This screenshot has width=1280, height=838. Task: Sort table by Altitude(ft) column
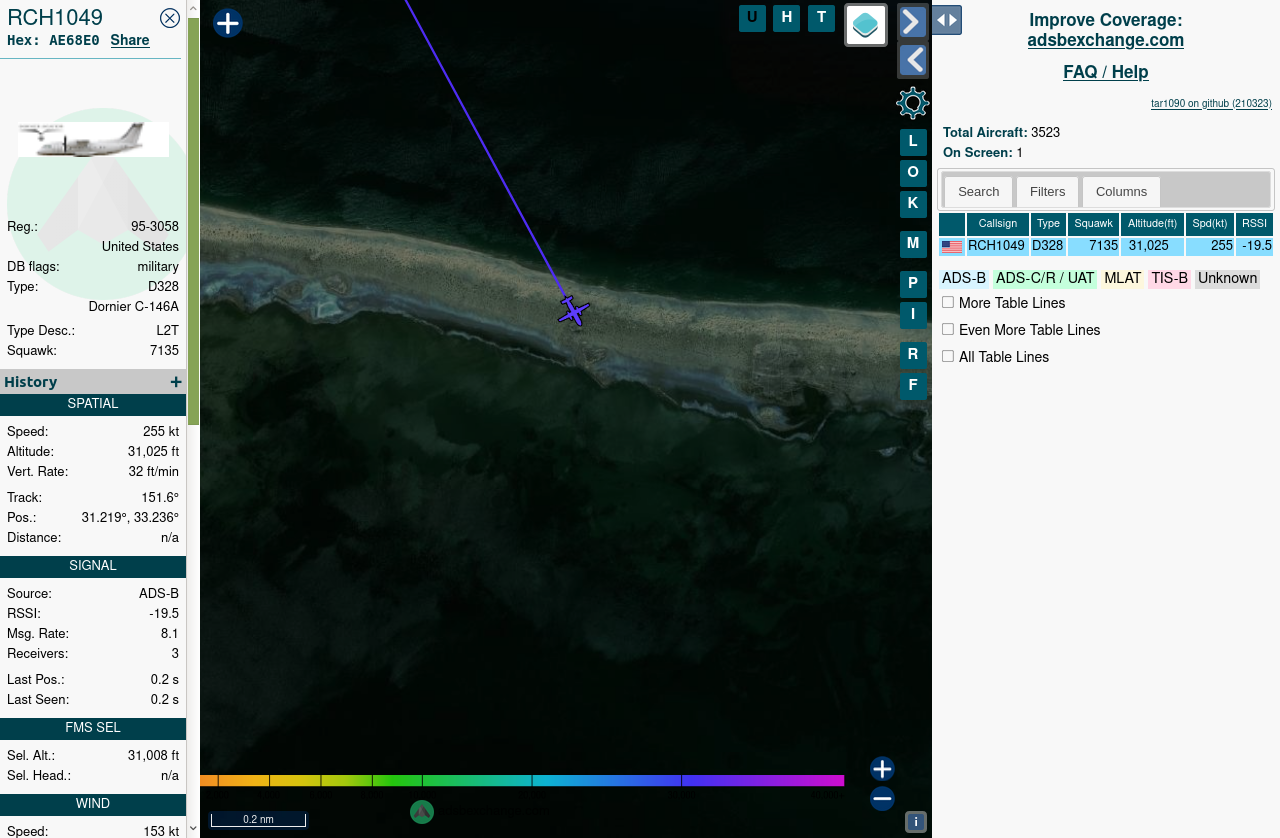pyautogui.click(x=1152, y=224)
